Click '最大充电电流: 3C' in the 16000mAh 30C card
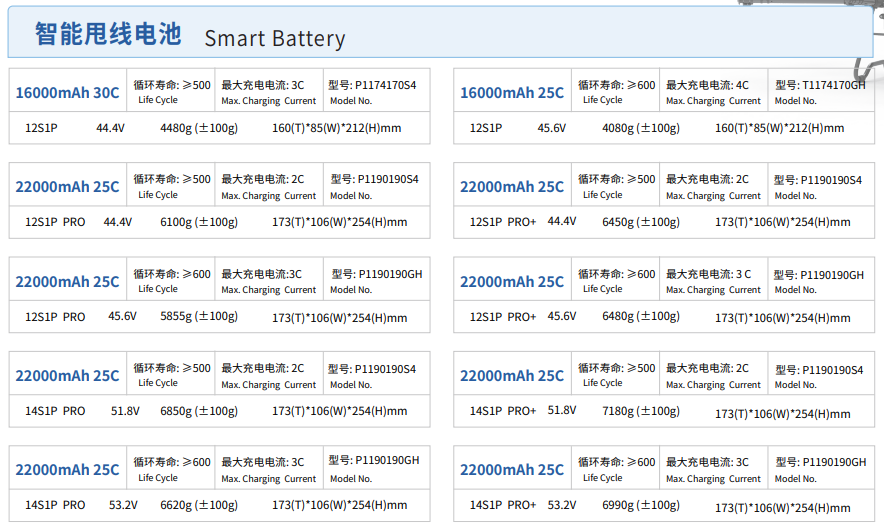The width and height of the screenshot is (884, 530). (x=262, y=85)
